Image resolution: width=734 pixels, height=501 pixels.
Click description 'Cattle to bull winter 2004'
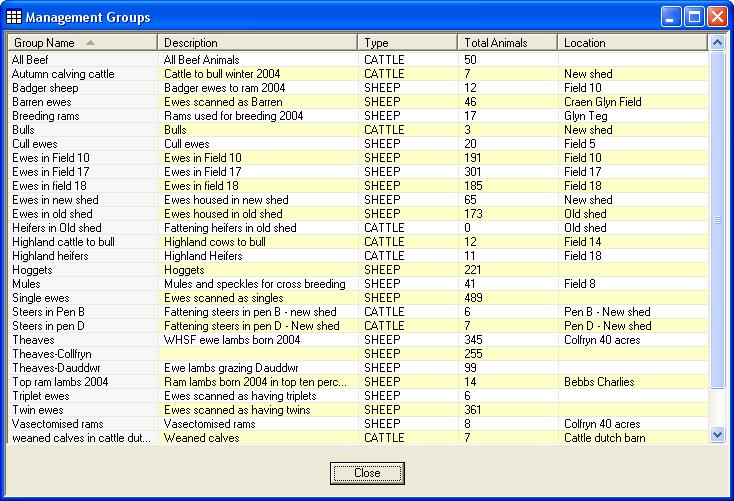pyautogui.click(x=222, y=74)
